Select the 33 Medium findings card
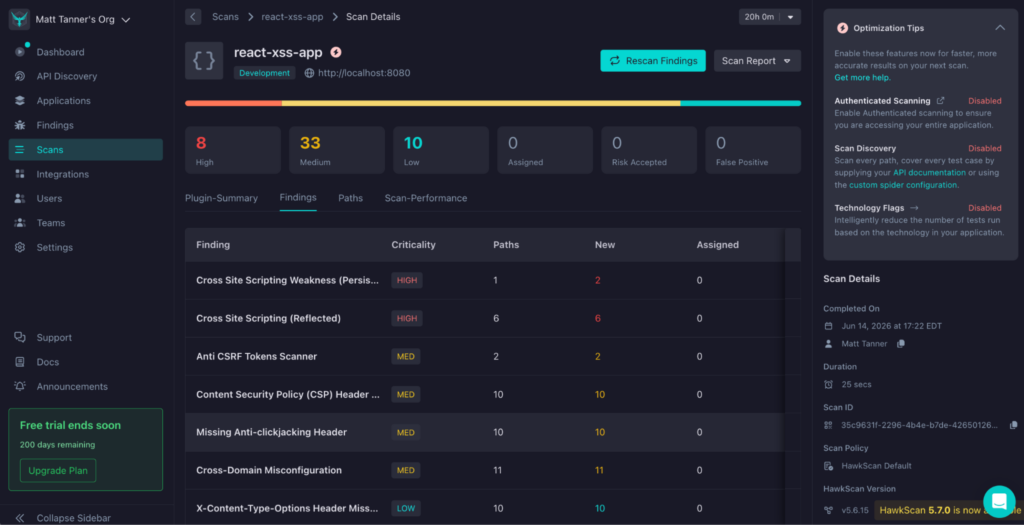 [337, 150]
